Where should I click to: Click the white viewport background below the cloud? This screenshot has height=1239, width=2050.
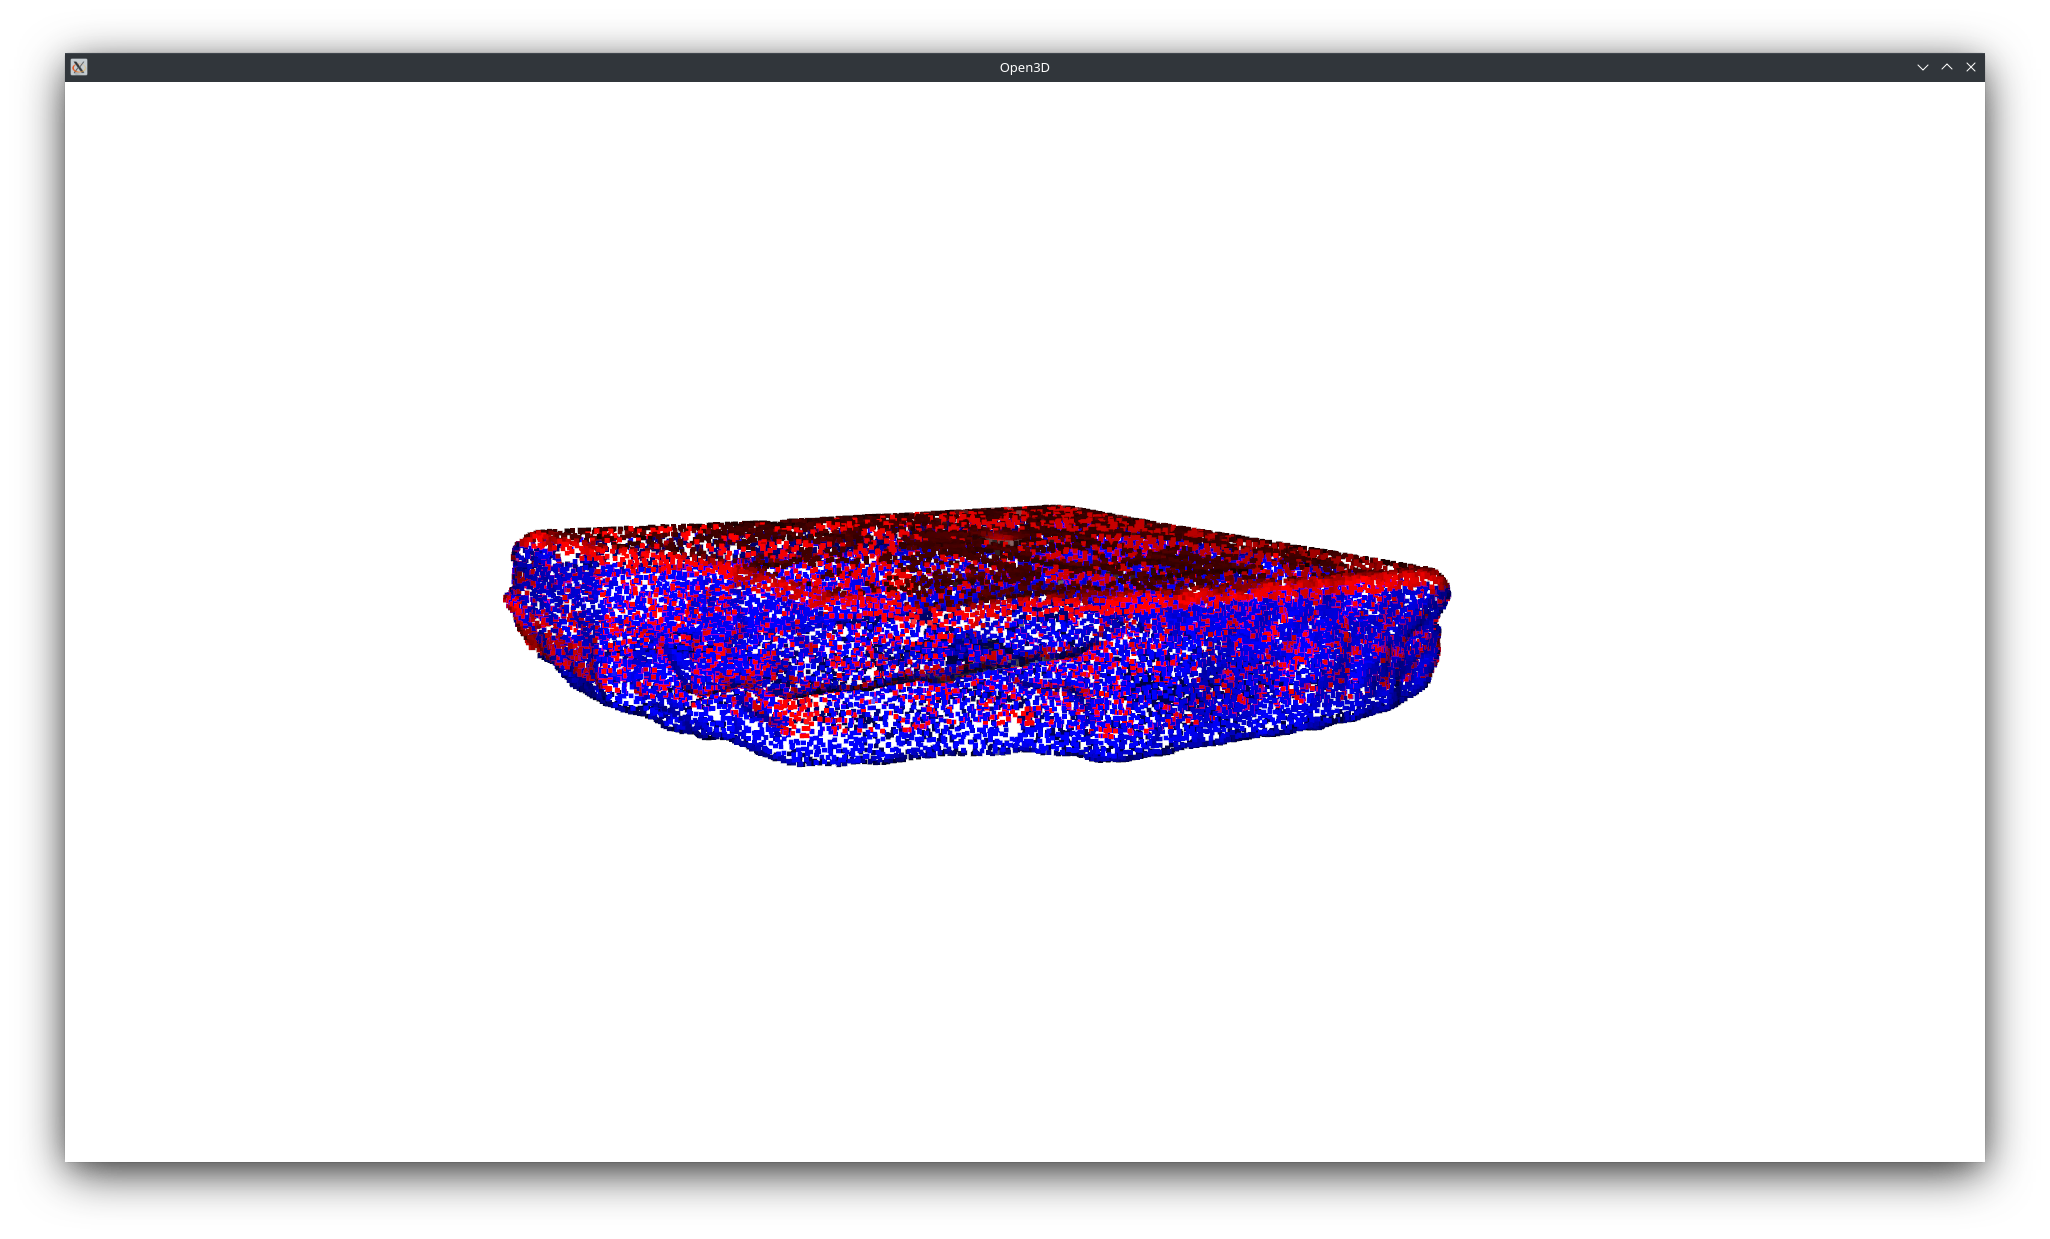pyautogui.click(x=1000, y=950)
